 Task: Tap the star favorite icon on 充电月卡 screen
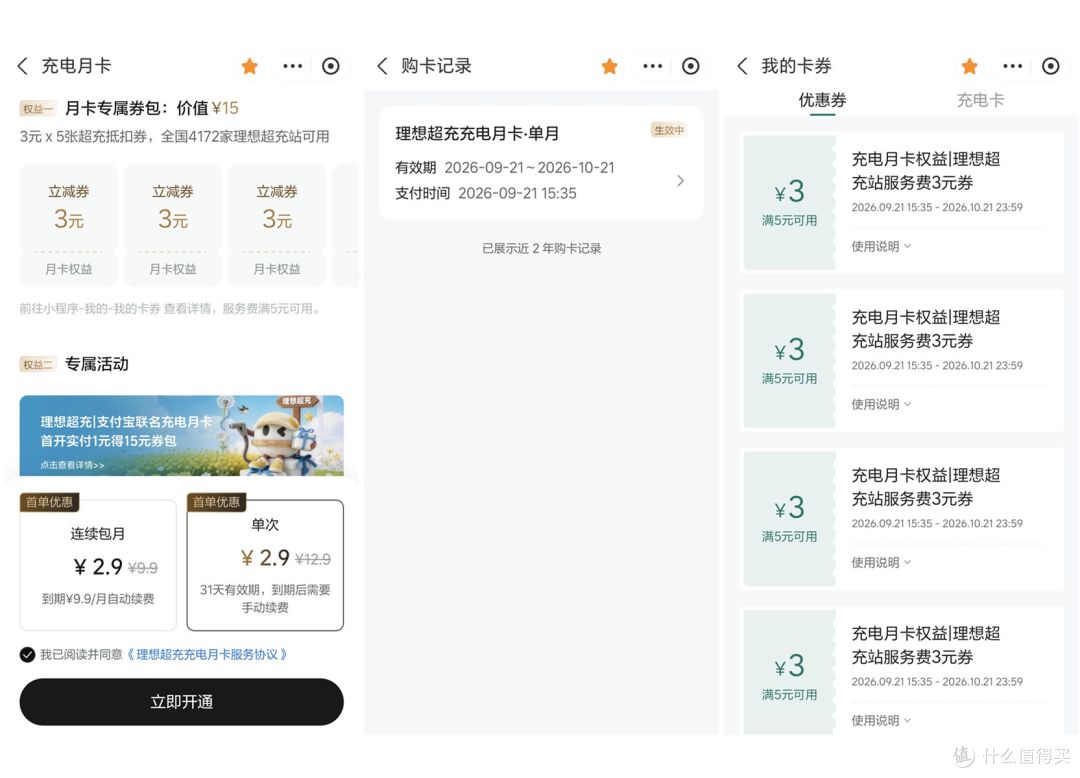(x=249, y=66)
